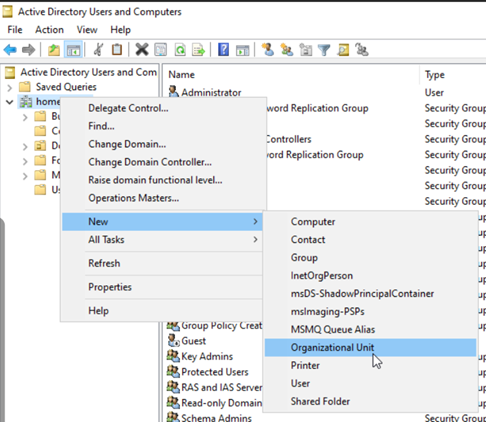Go up one level folder icon
This screenshot has width=486, height=422.
coord(54,50)
